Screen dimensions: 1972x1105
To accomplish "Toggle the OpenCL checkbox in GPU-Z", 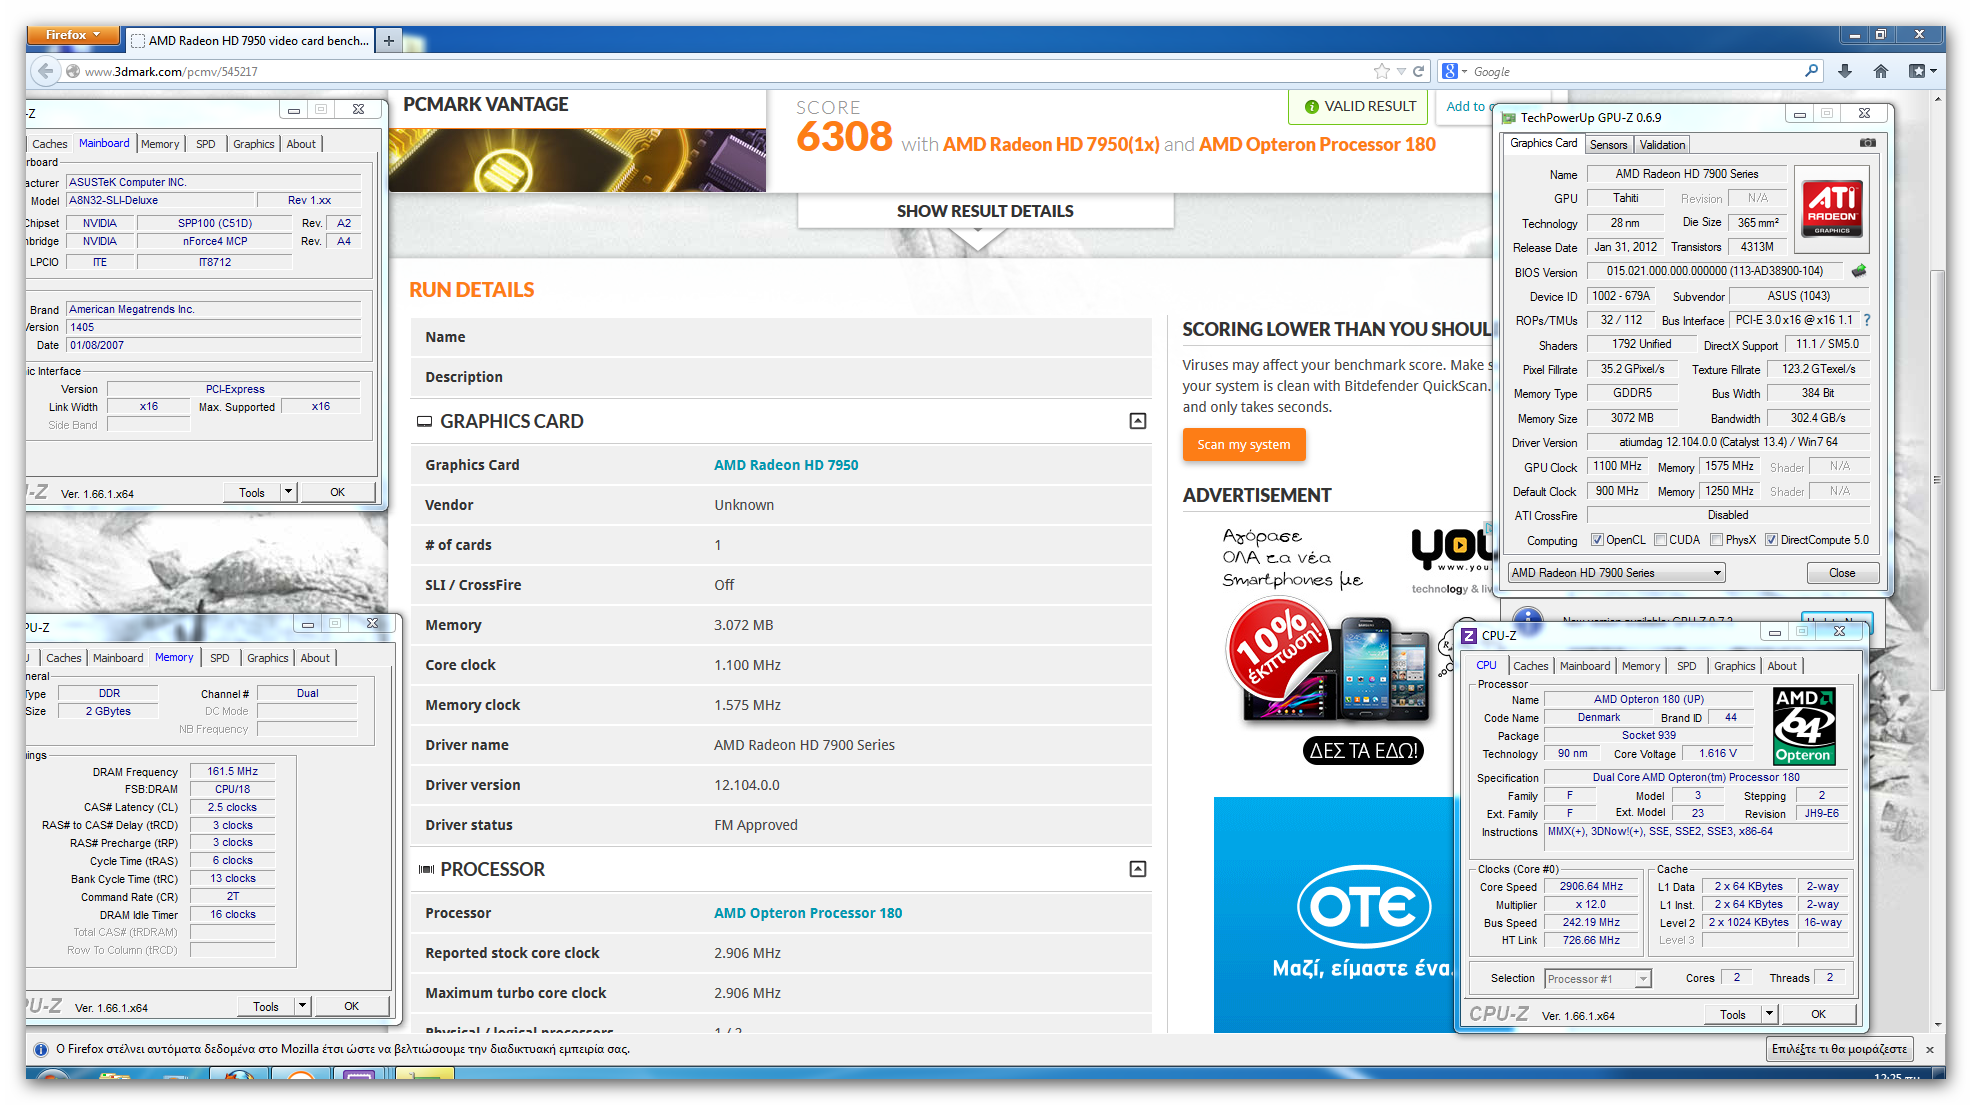I will point(1597,540).
